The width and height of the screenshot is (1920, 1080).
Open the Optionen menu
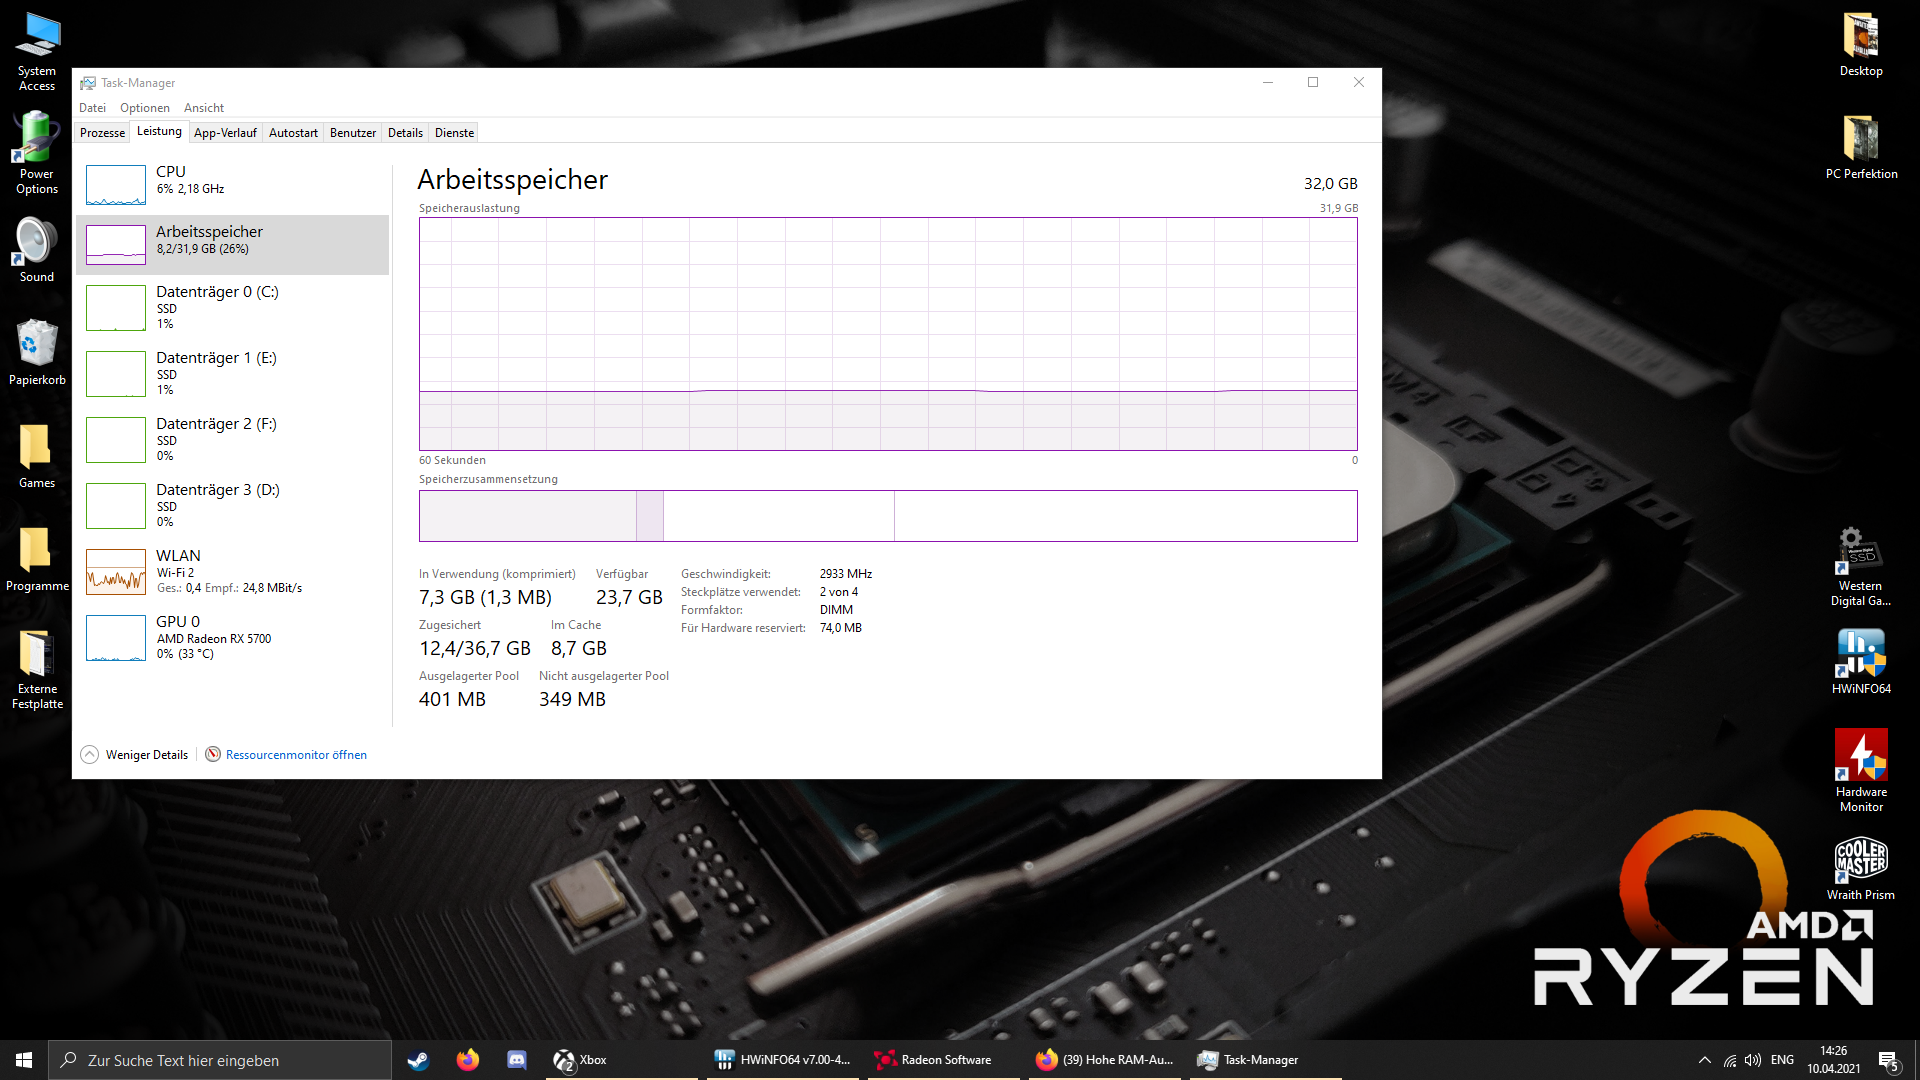pyautogui.click(x=145, y=108)
